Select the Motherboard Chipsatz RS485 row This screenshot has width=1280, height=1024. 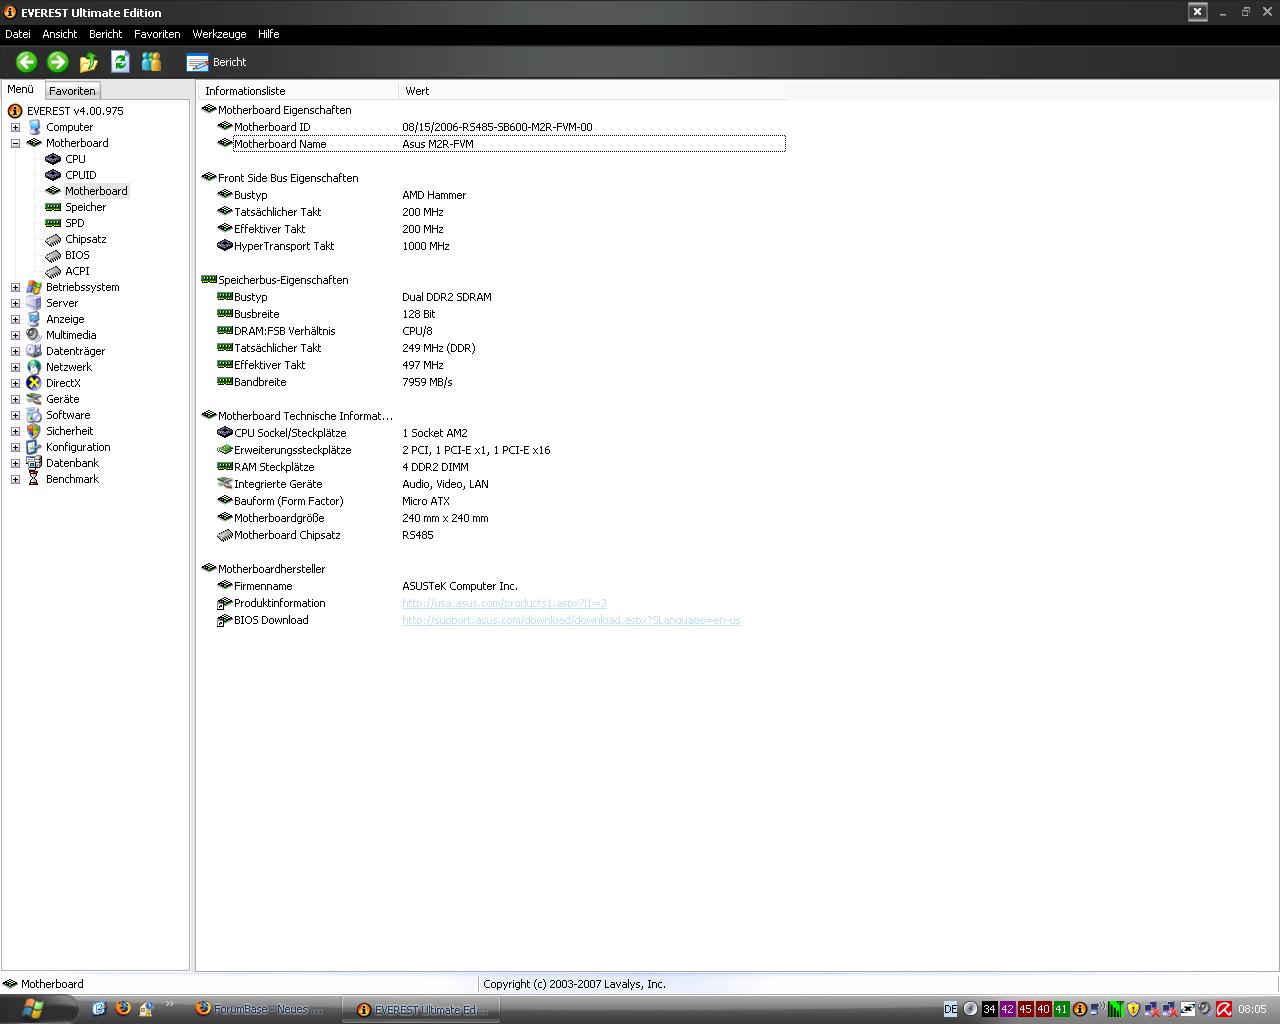tap(500, 535)
